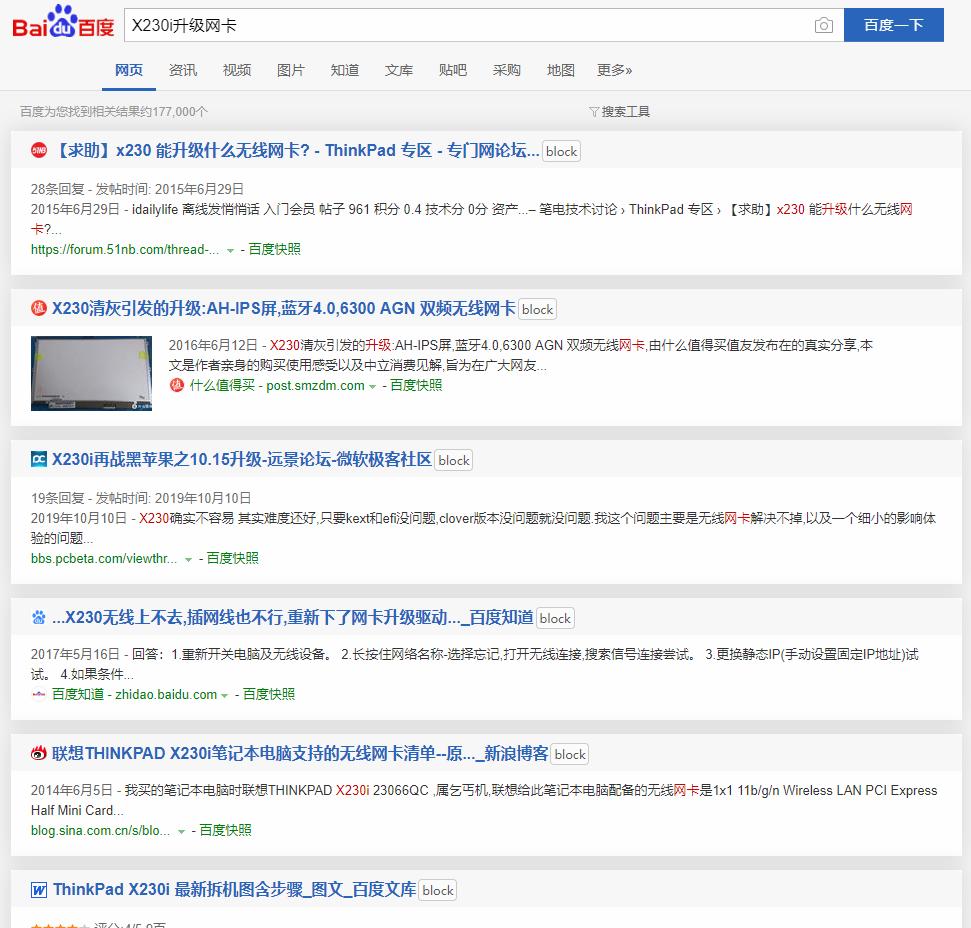The image size is (971, 928).
Task: Switch to the 视频 tab
Action: pos(237,70)
